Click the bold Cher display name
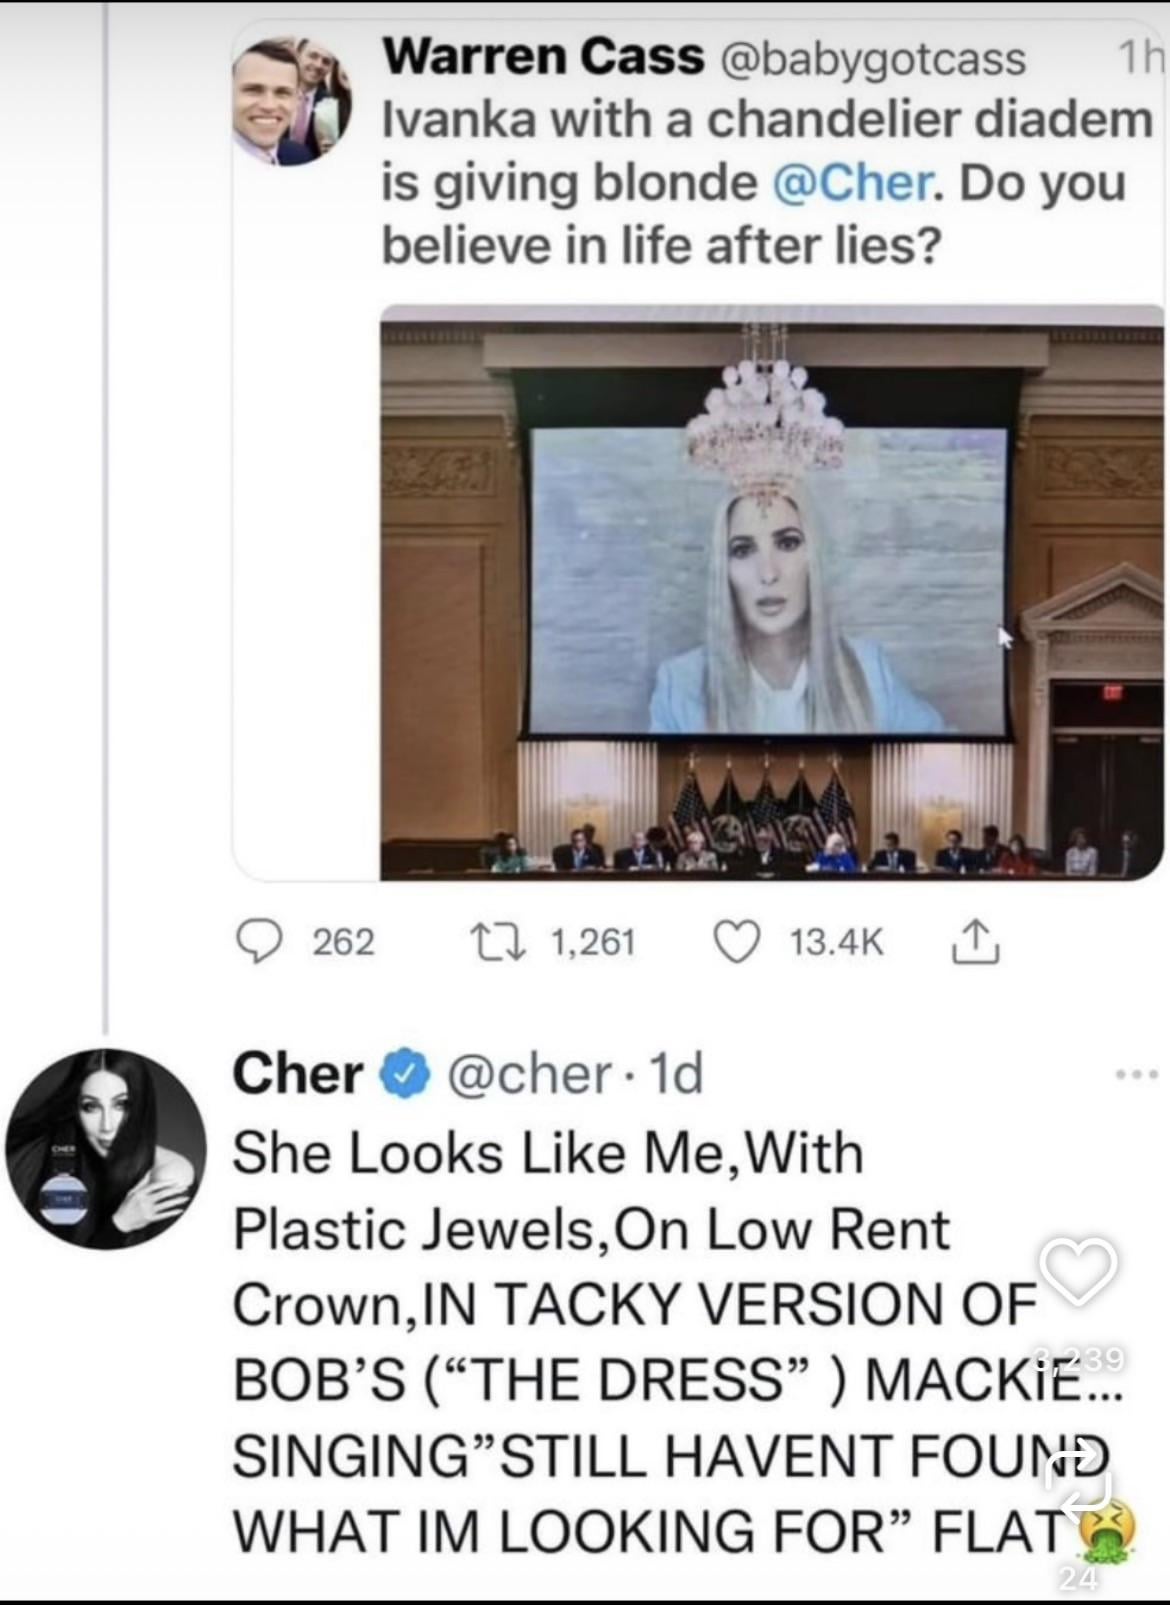 pos(299,1075)
